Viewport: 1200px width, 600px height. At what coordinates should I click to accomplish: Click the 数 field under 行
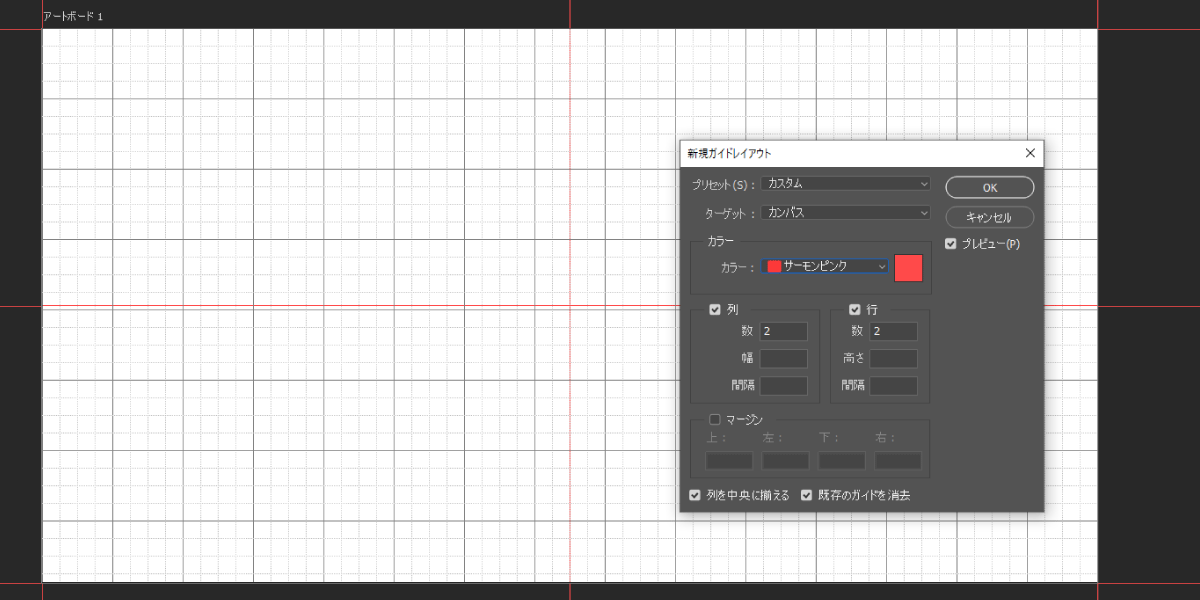(x=893, y=331)
